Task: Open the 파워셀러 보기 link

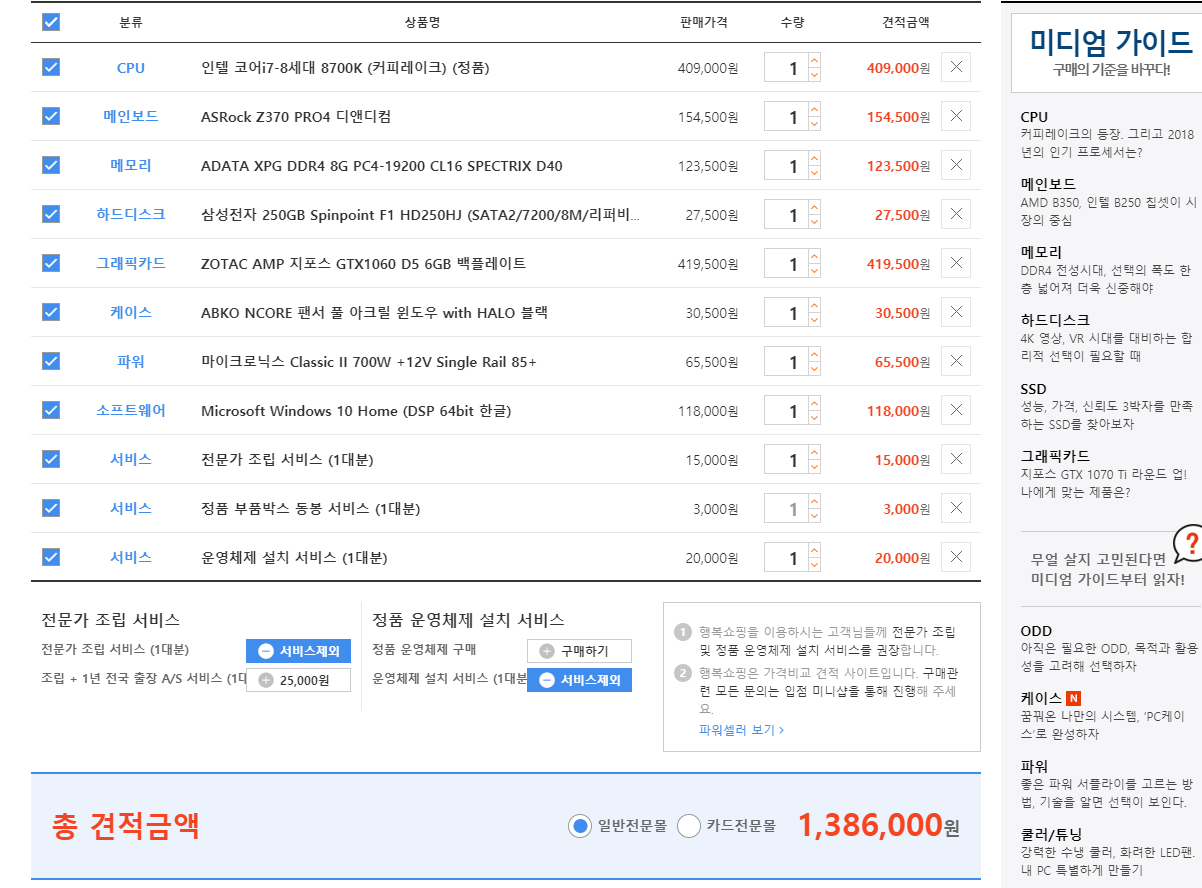Action: (x=740, y=730)
